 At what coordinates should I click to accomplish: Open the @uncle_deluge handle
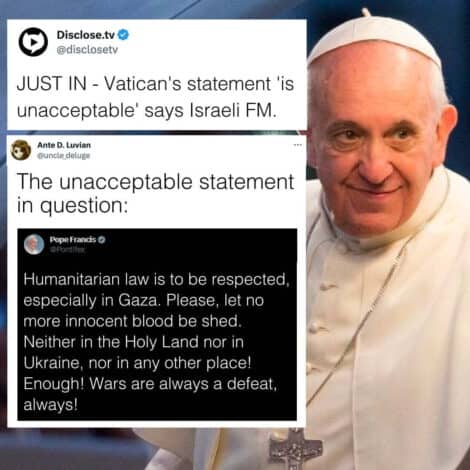click(x=64, y=155)
